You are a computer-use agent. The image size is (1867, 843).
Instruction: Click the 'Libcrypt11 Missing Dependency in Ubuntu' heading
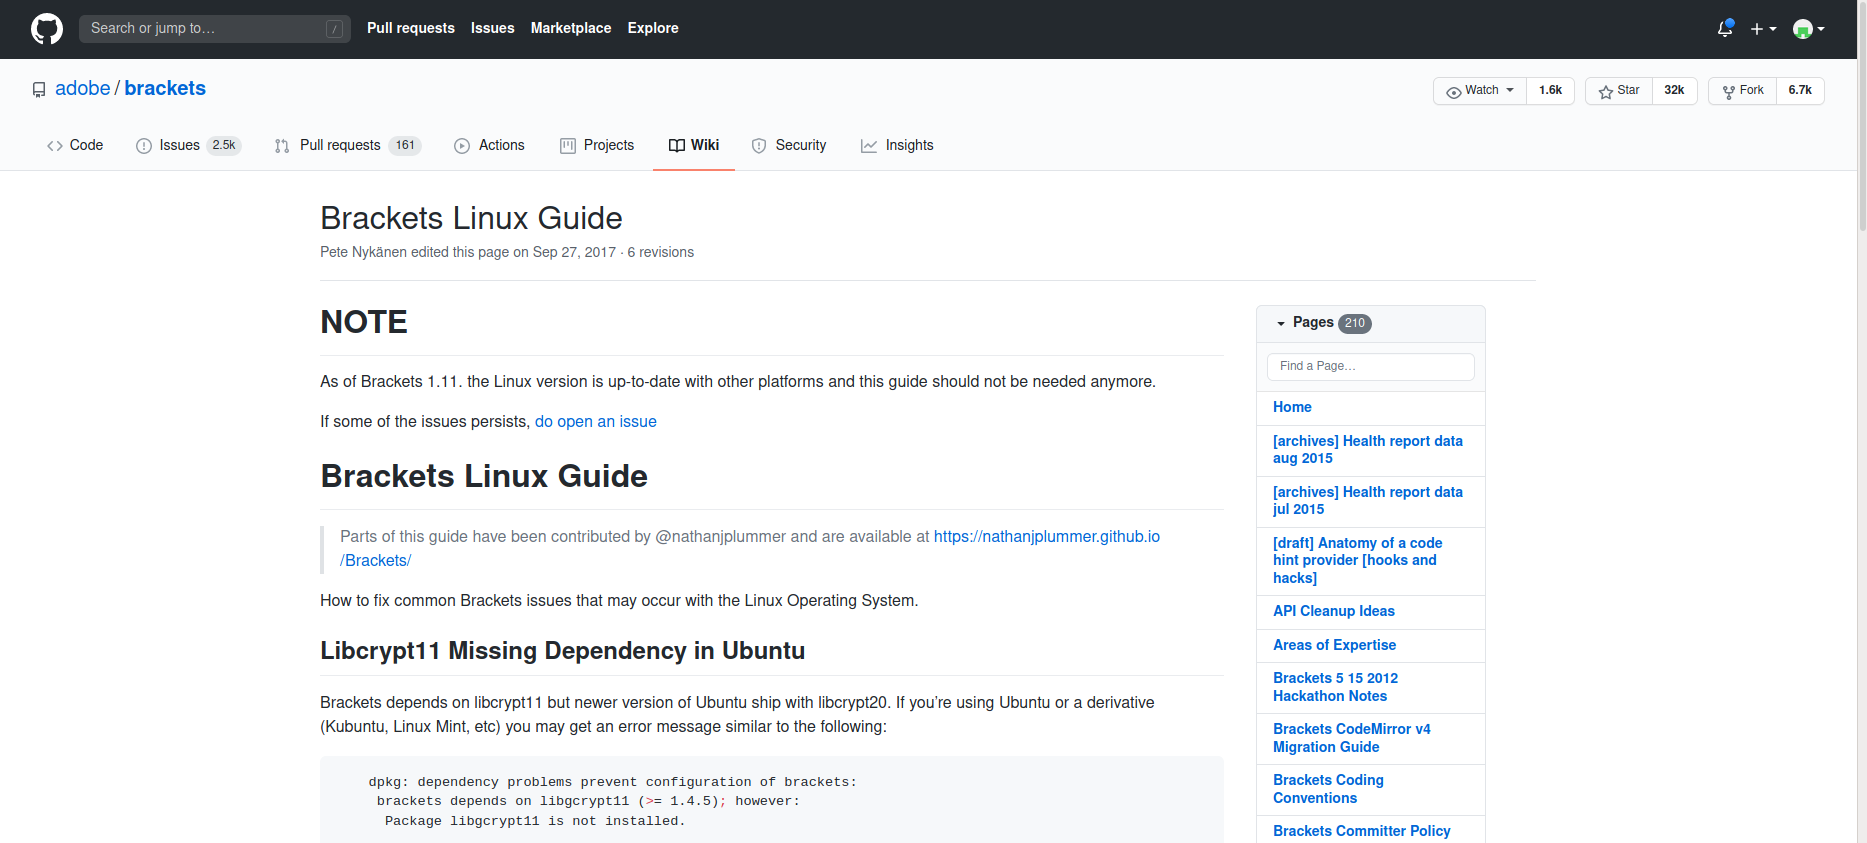pyautogui.click(x=563, y=651)
